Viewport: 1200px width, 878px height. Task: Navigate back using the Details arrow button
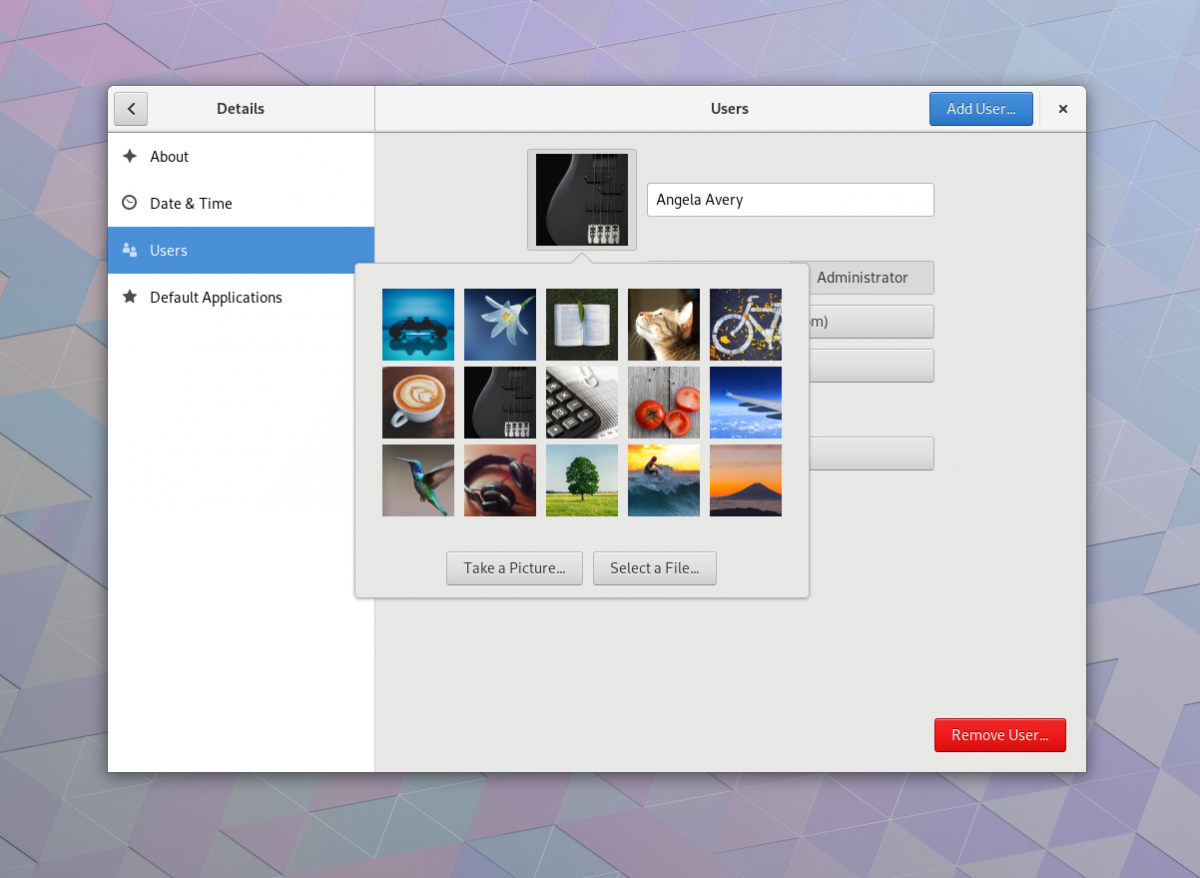[x=130, y=108]
